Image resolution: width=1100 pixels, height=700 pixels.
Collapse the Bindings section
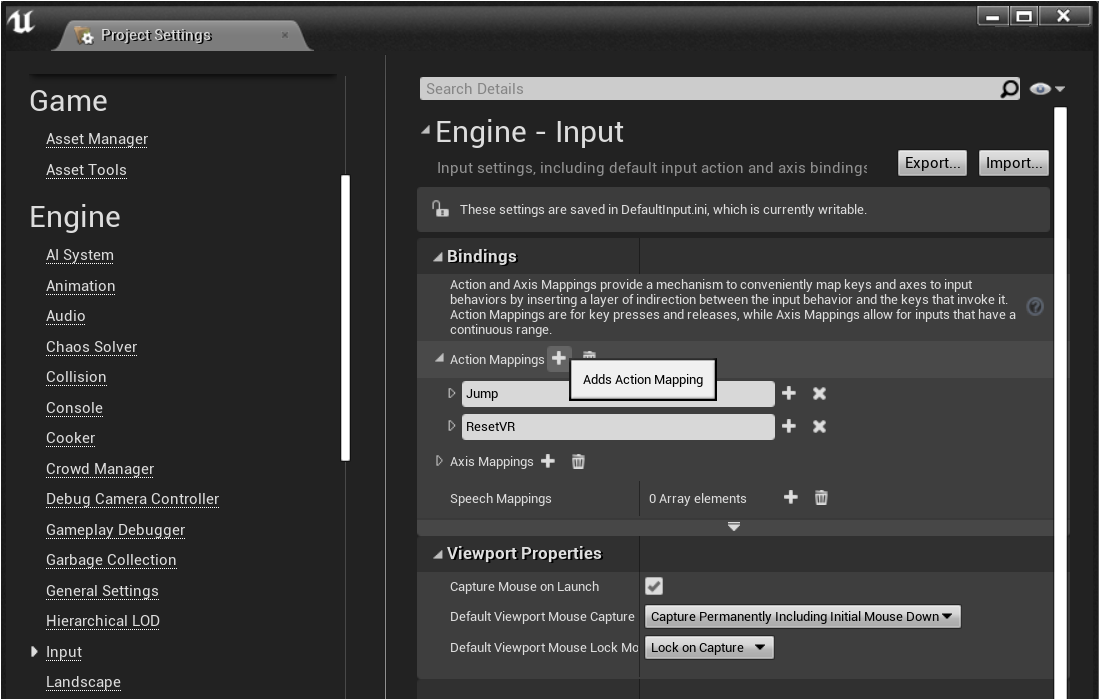pyautogui.click(x=438, y=257)
